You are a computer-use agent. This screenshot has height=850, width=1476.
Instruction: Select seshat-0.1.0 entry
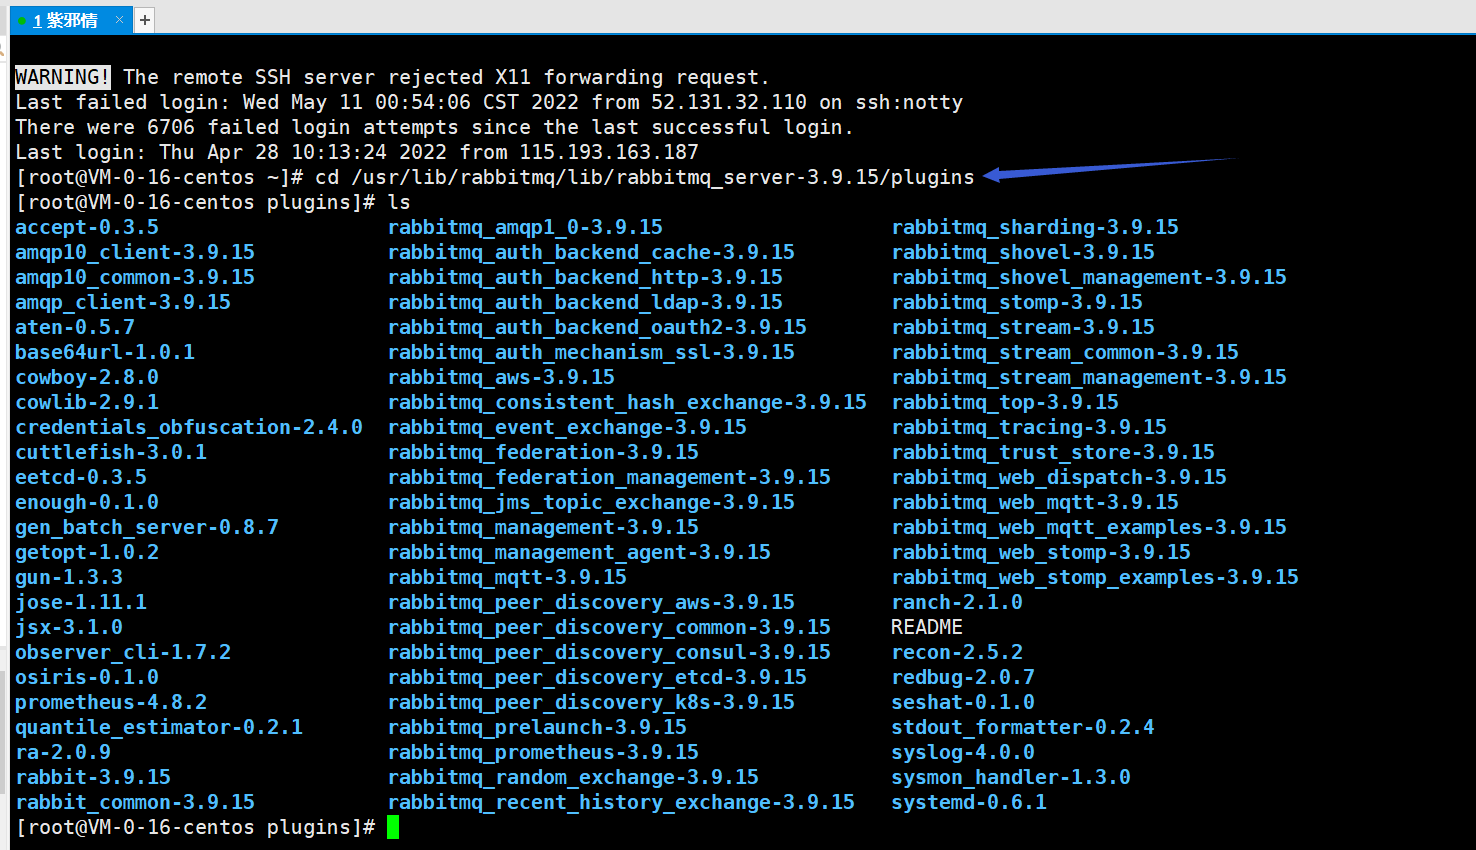tap(963, 702)
